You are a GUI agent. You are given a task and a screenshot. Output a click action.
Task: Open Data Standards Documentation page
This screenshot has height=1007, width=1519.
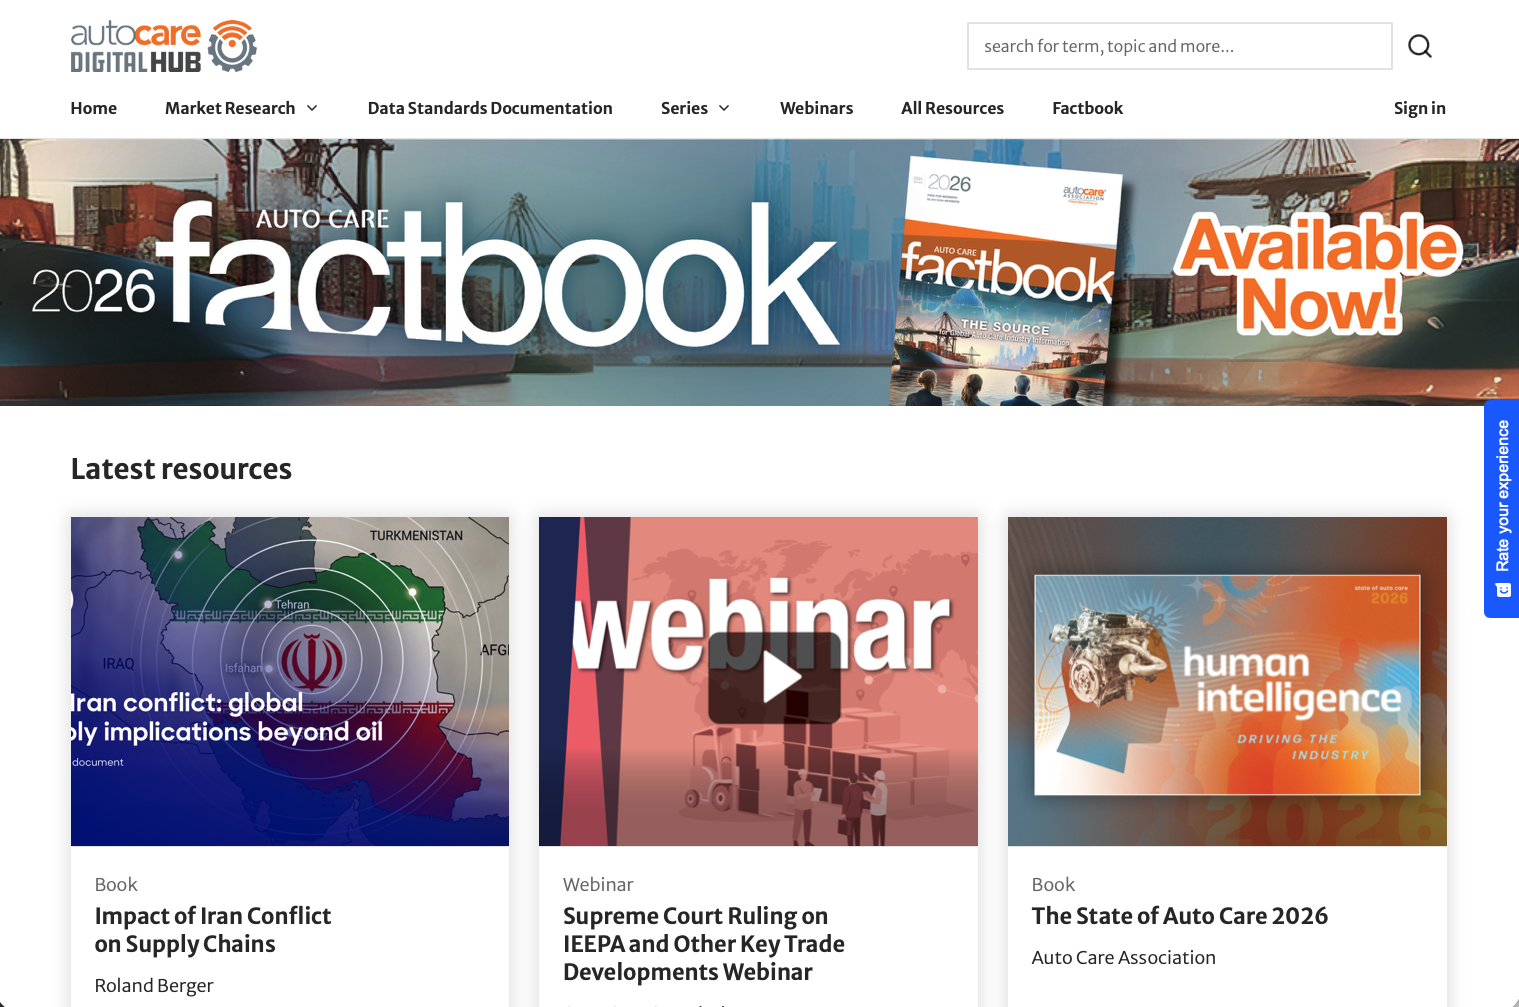[x=490, y=108]
